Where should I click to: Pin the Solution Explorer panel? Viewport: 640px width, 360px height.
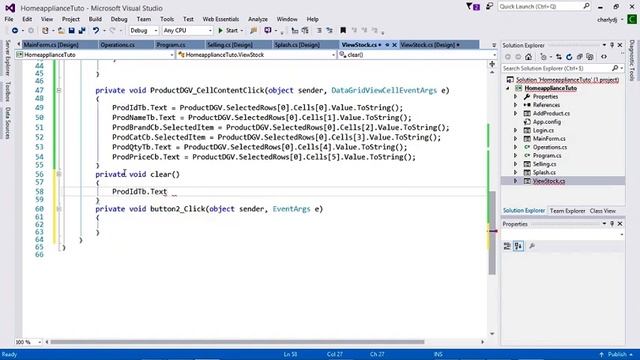click(x=612, y=45)
